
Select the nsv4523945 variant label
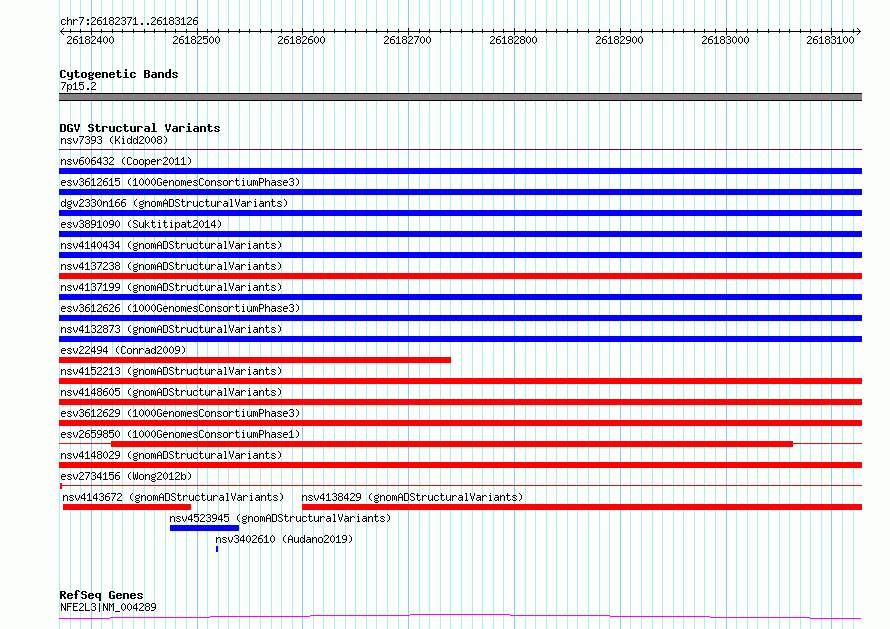tap(280, 518)
